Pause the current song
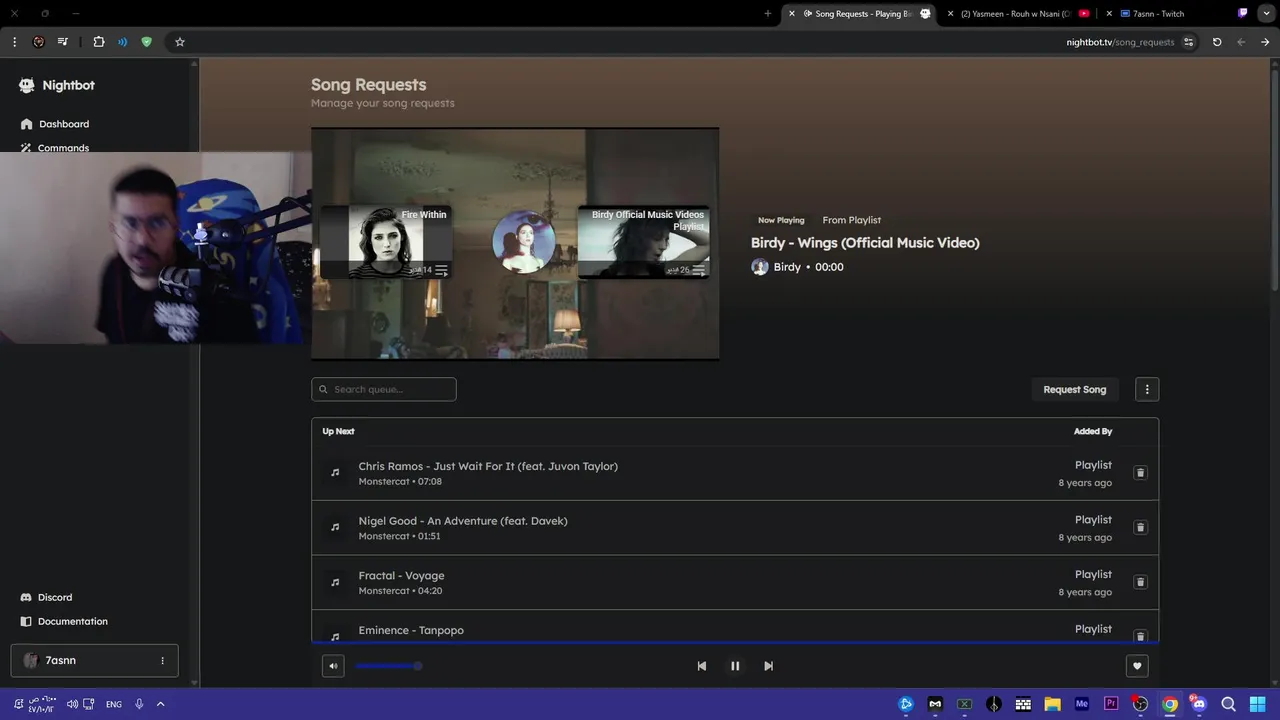This screenshot has width=1280, height=720. (x=735, y=666)
